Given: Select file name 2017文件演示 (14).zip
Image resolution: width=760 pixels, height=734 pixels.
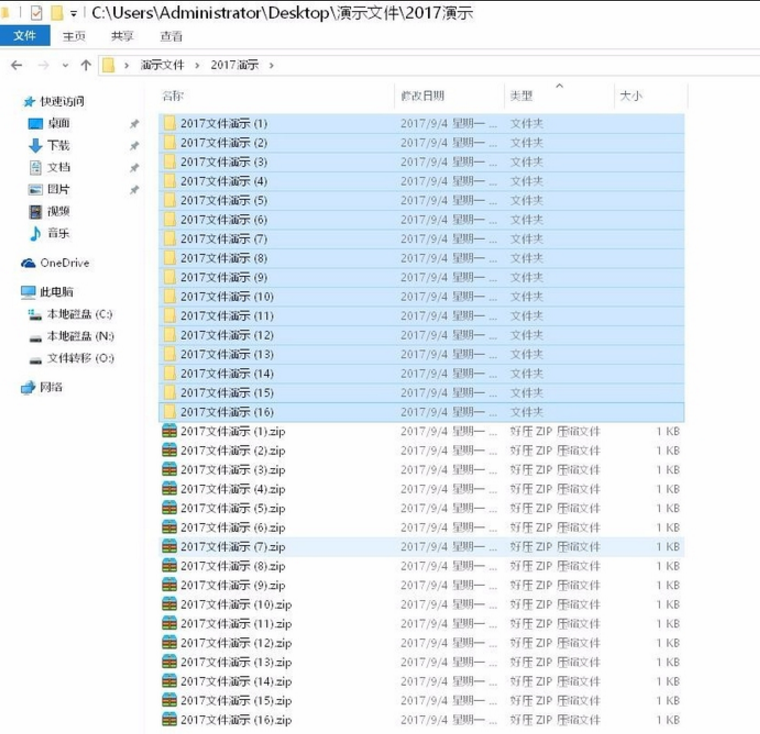Looking at the screenshot, I should tap(236, 682).
